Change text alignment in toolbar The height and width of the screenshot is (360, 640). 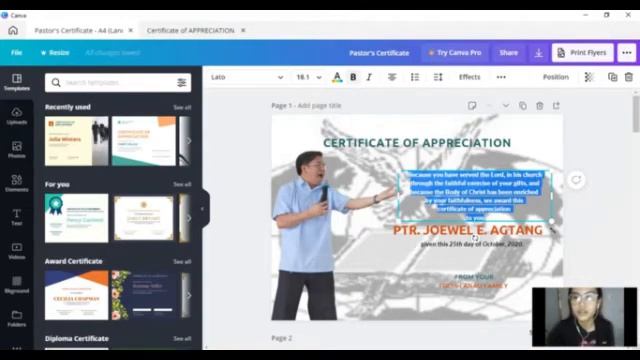pos(392,77)
